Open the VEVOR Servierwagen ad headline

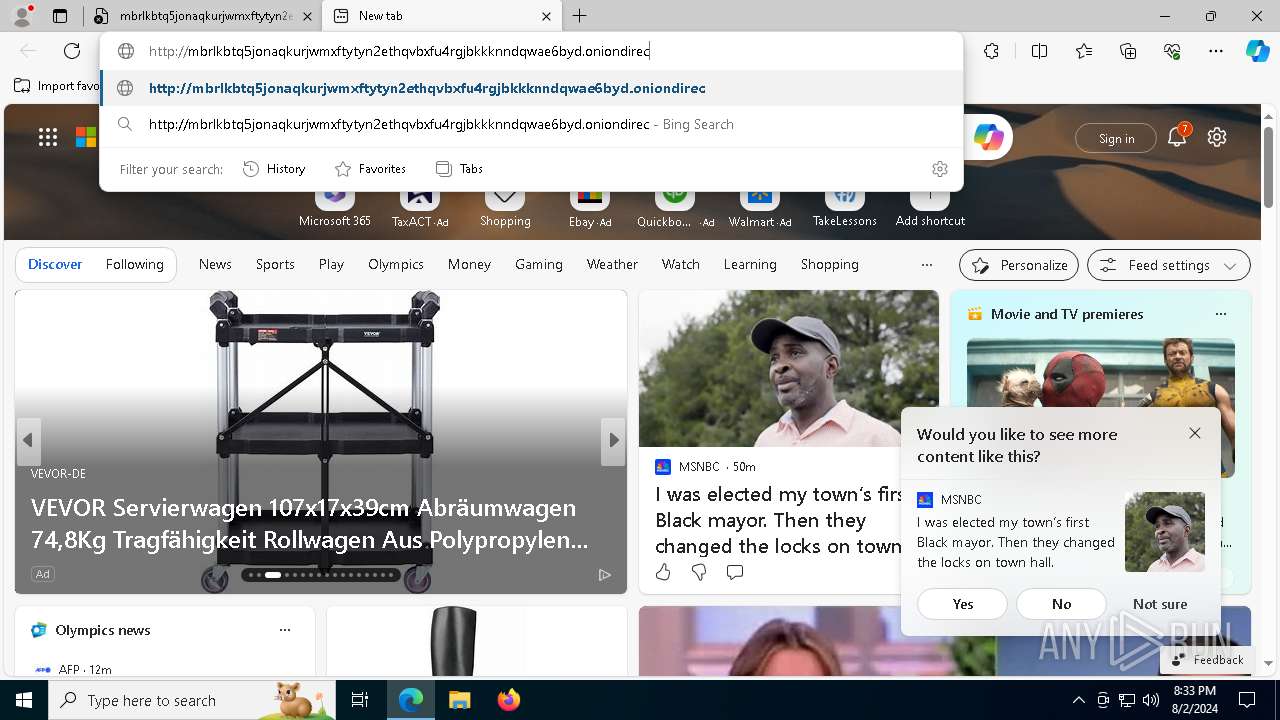pos(310,524)
